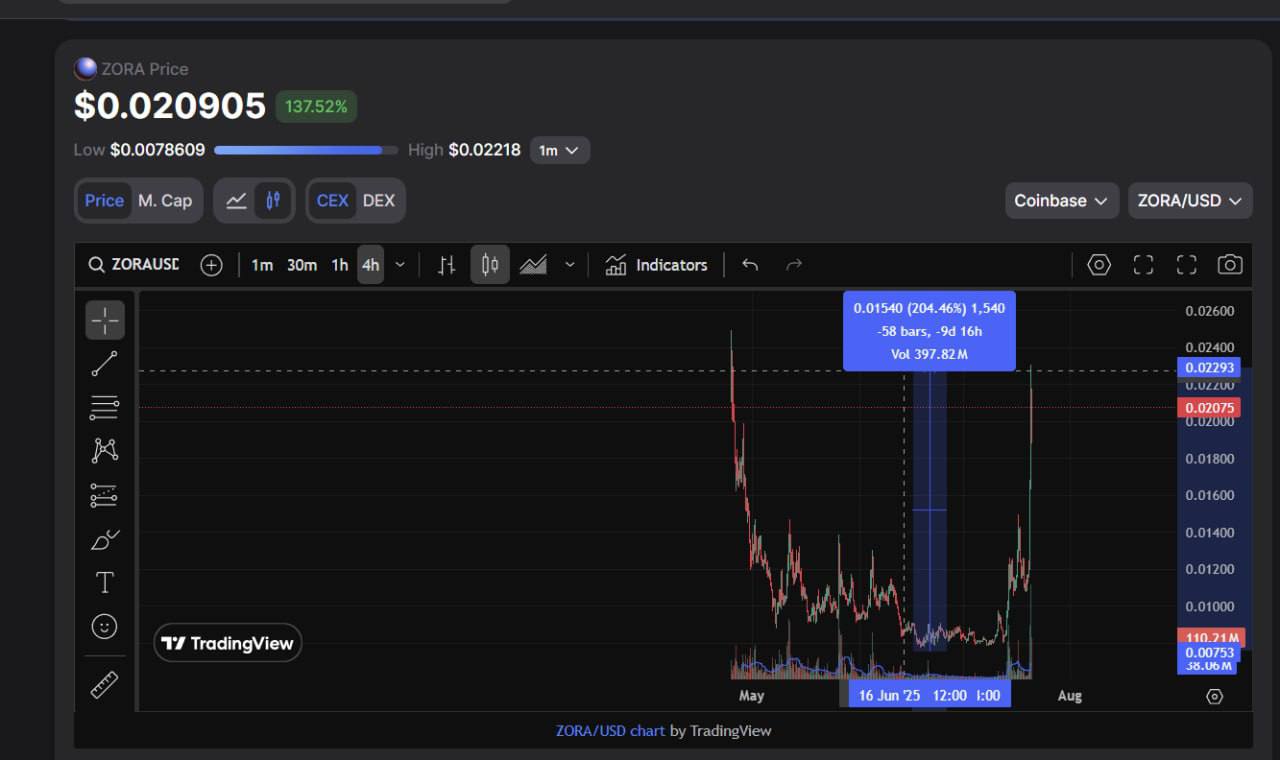Select the Price toggle
Screen dimensions: 1280x760
104,201
